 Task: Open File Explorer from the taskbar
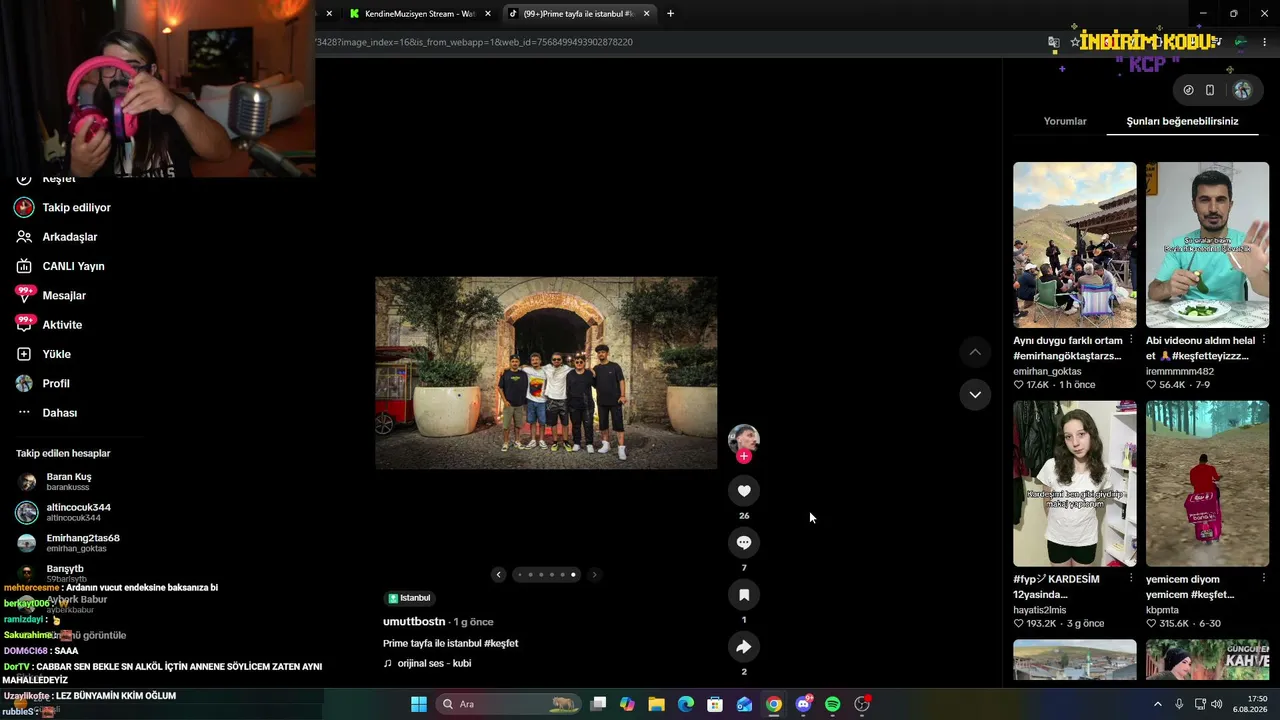pos(657,704)
